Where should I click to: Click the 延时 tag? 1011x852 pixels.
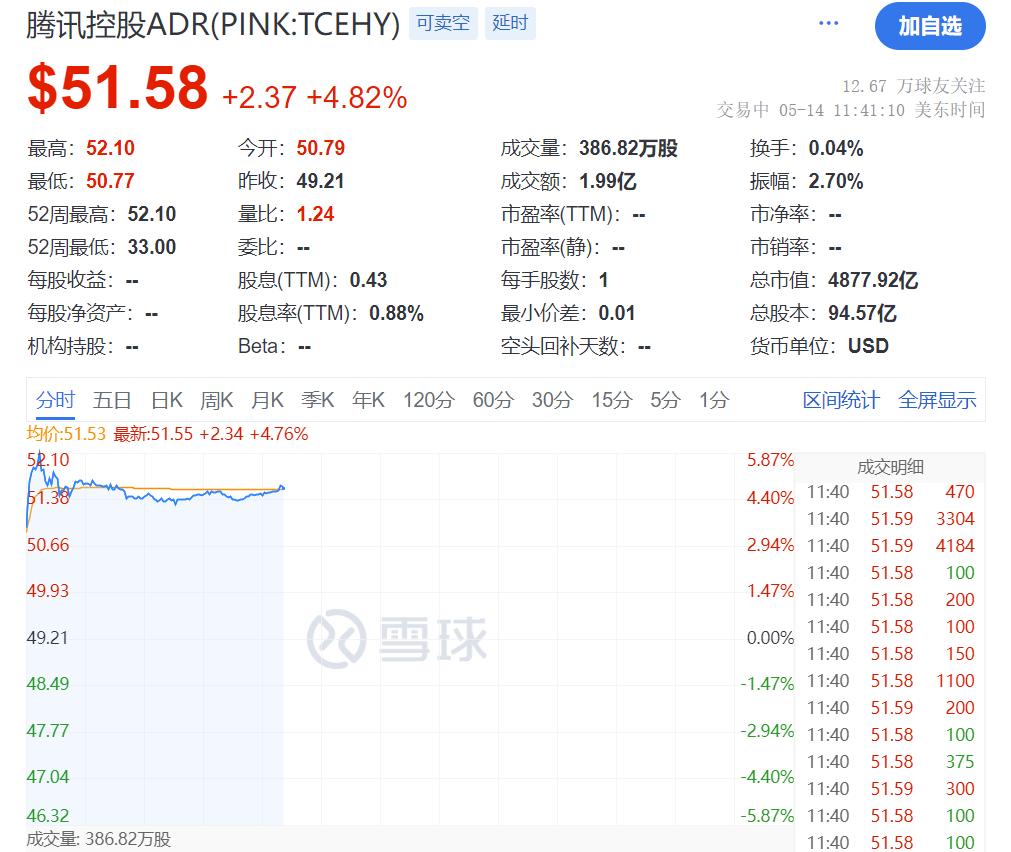coord(510,23)
